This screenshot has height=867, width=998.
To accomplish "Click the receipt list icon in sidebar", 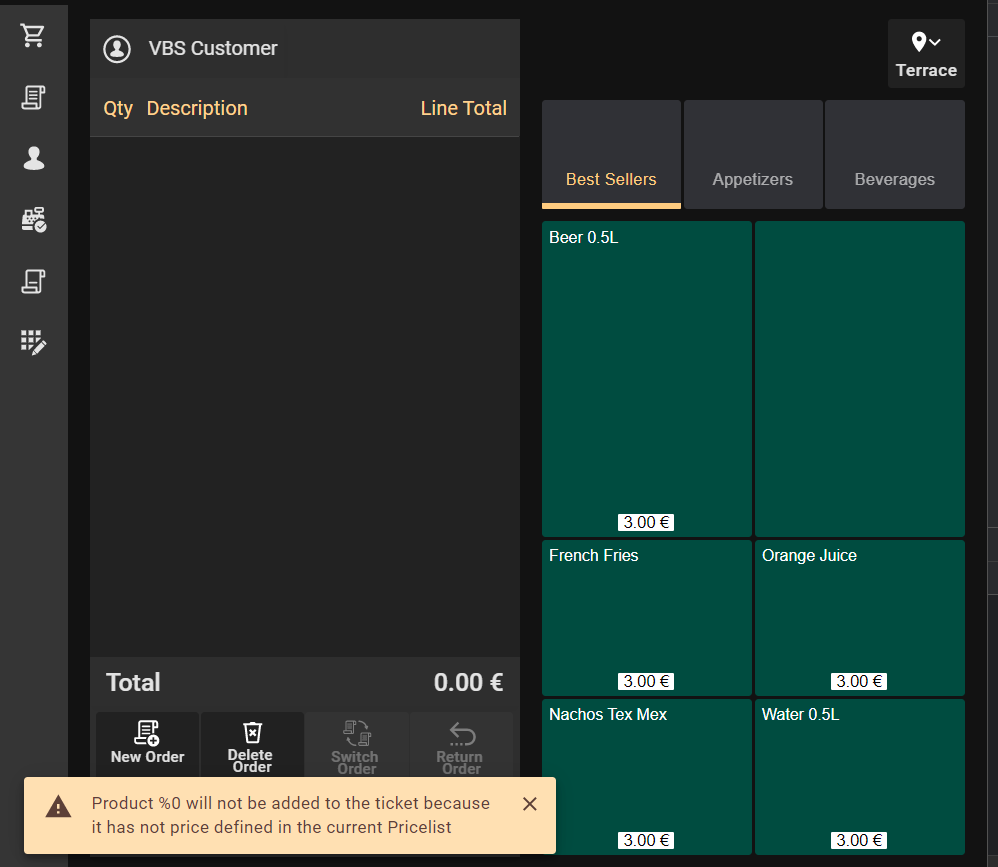I will [33, 97].
